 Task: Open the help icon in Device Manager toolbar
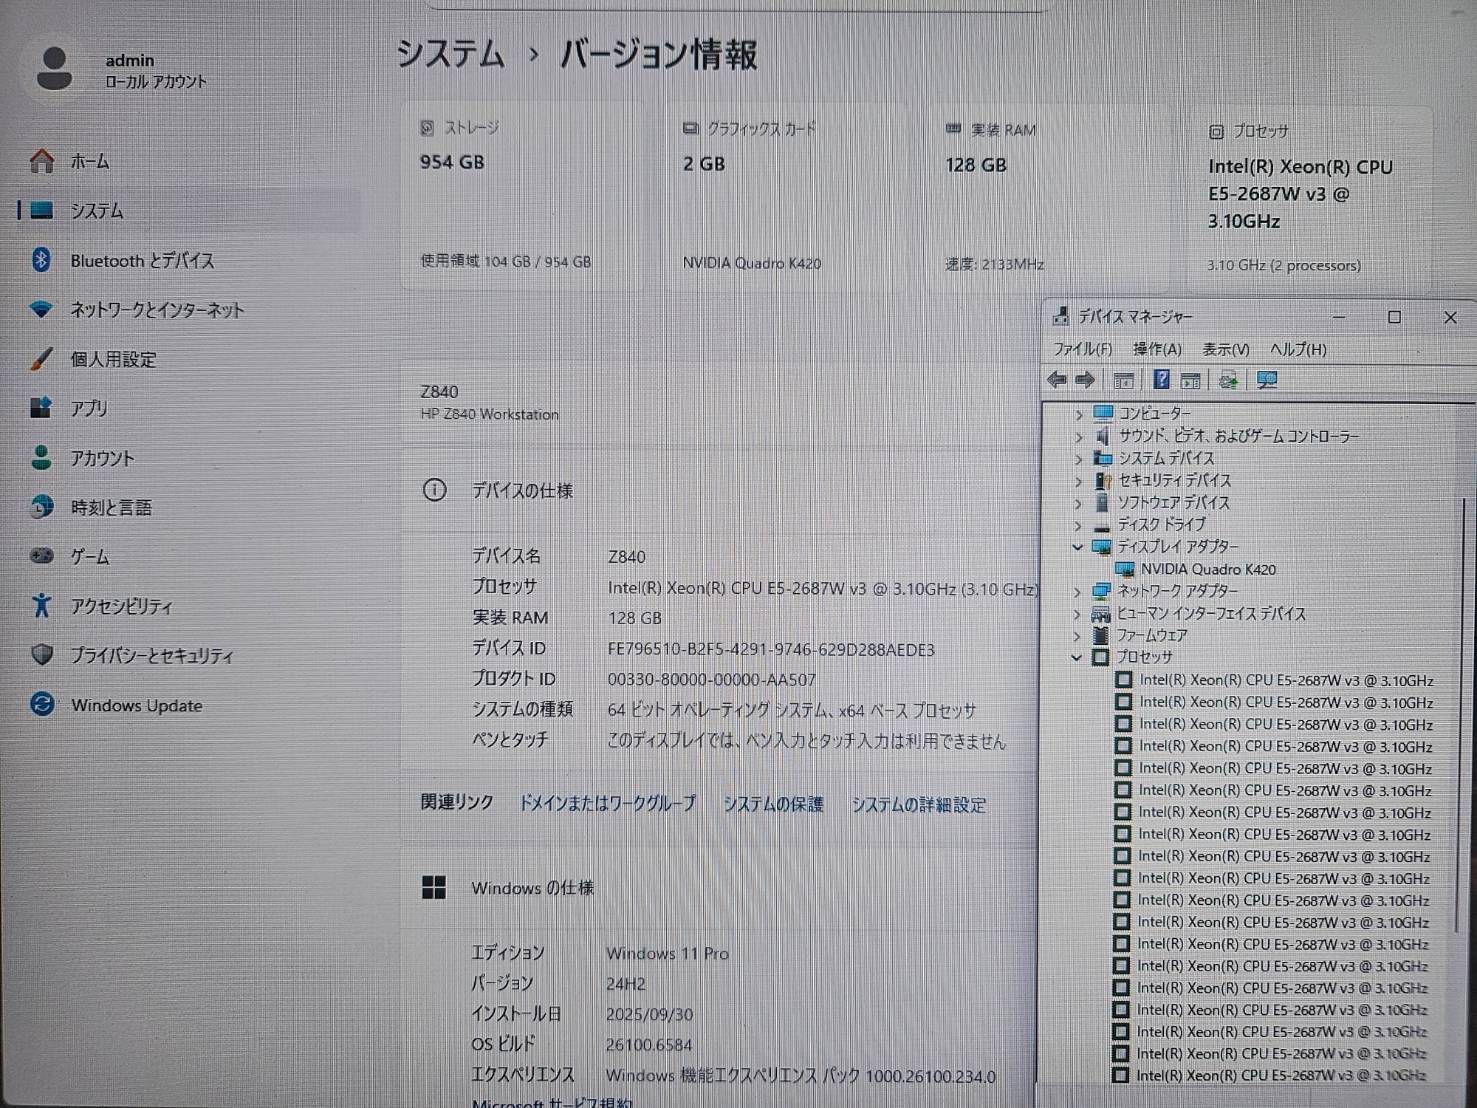pos(1161,379)
